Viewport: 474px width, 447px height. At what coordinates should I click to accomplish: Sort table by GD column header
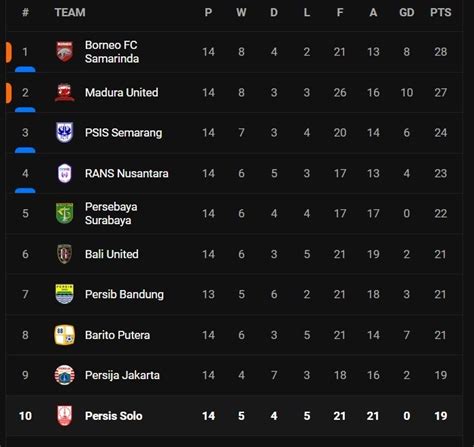coord(407,12)
